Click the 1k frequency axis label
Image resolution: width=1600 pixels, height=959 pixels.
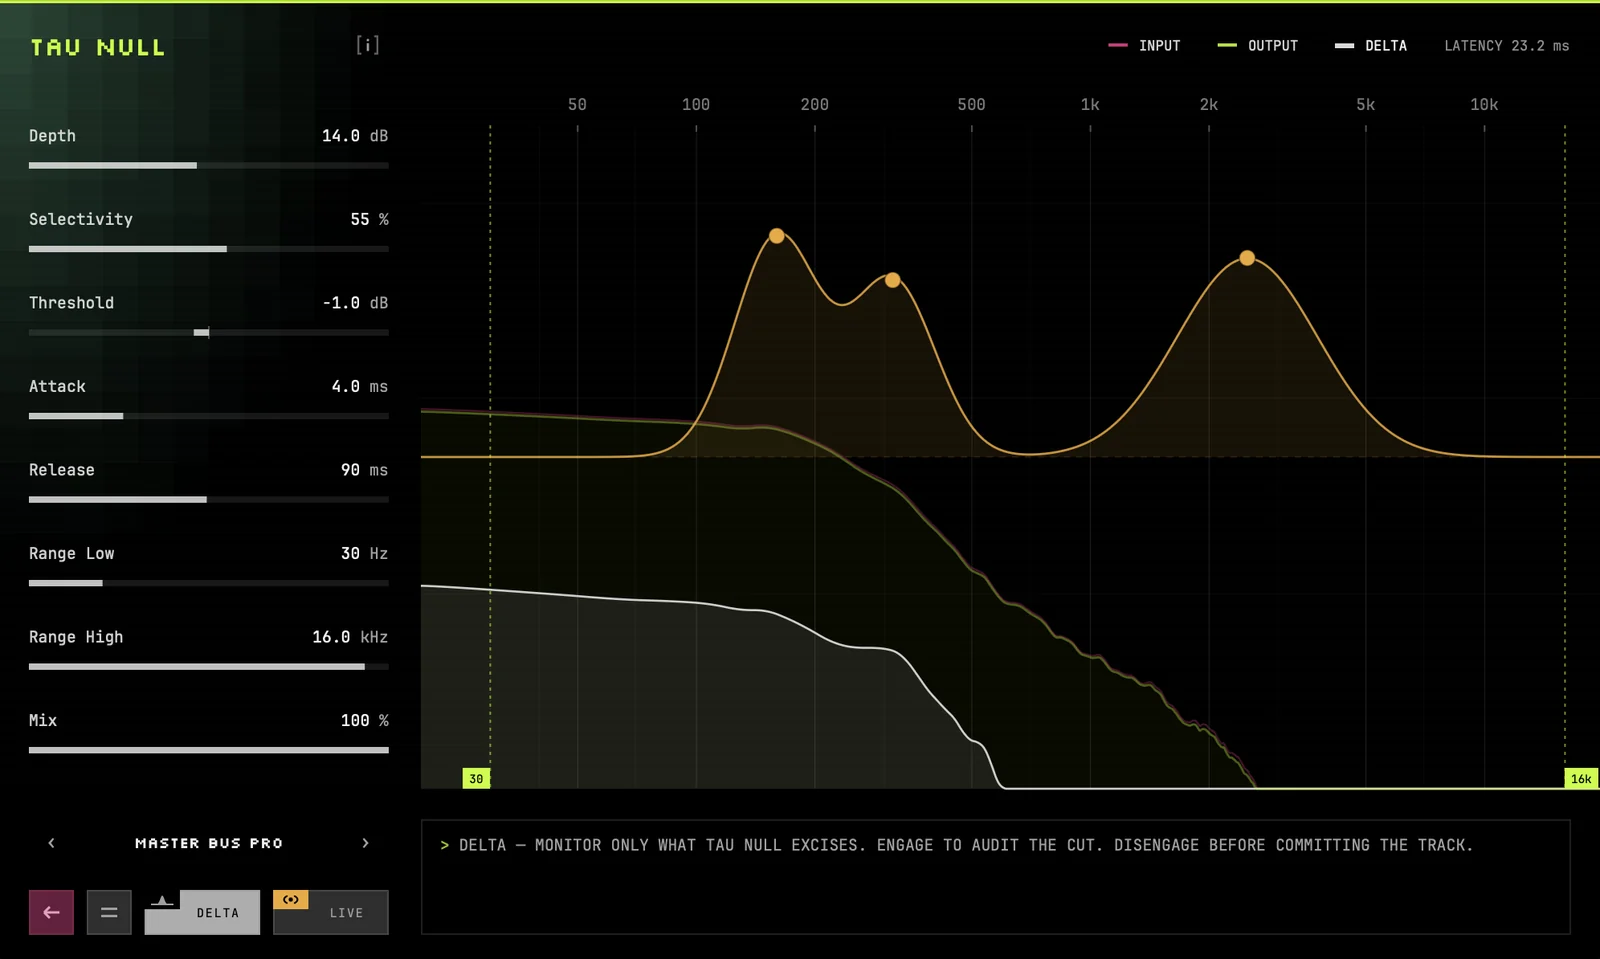[x=1090, y=104]
